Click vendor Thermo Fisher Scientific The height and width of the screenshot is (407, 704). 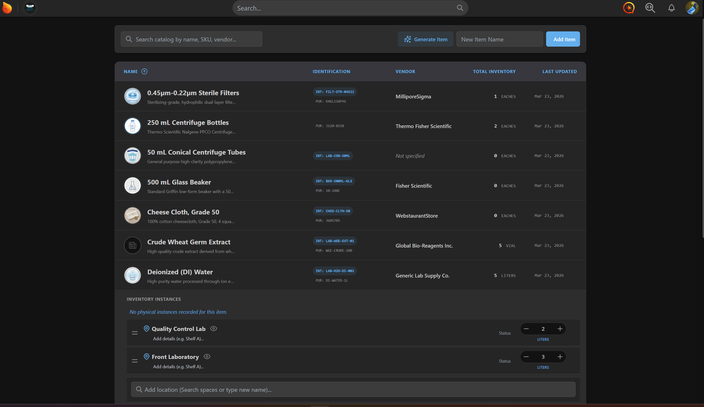pyautogui.click(x=423, y=126)
